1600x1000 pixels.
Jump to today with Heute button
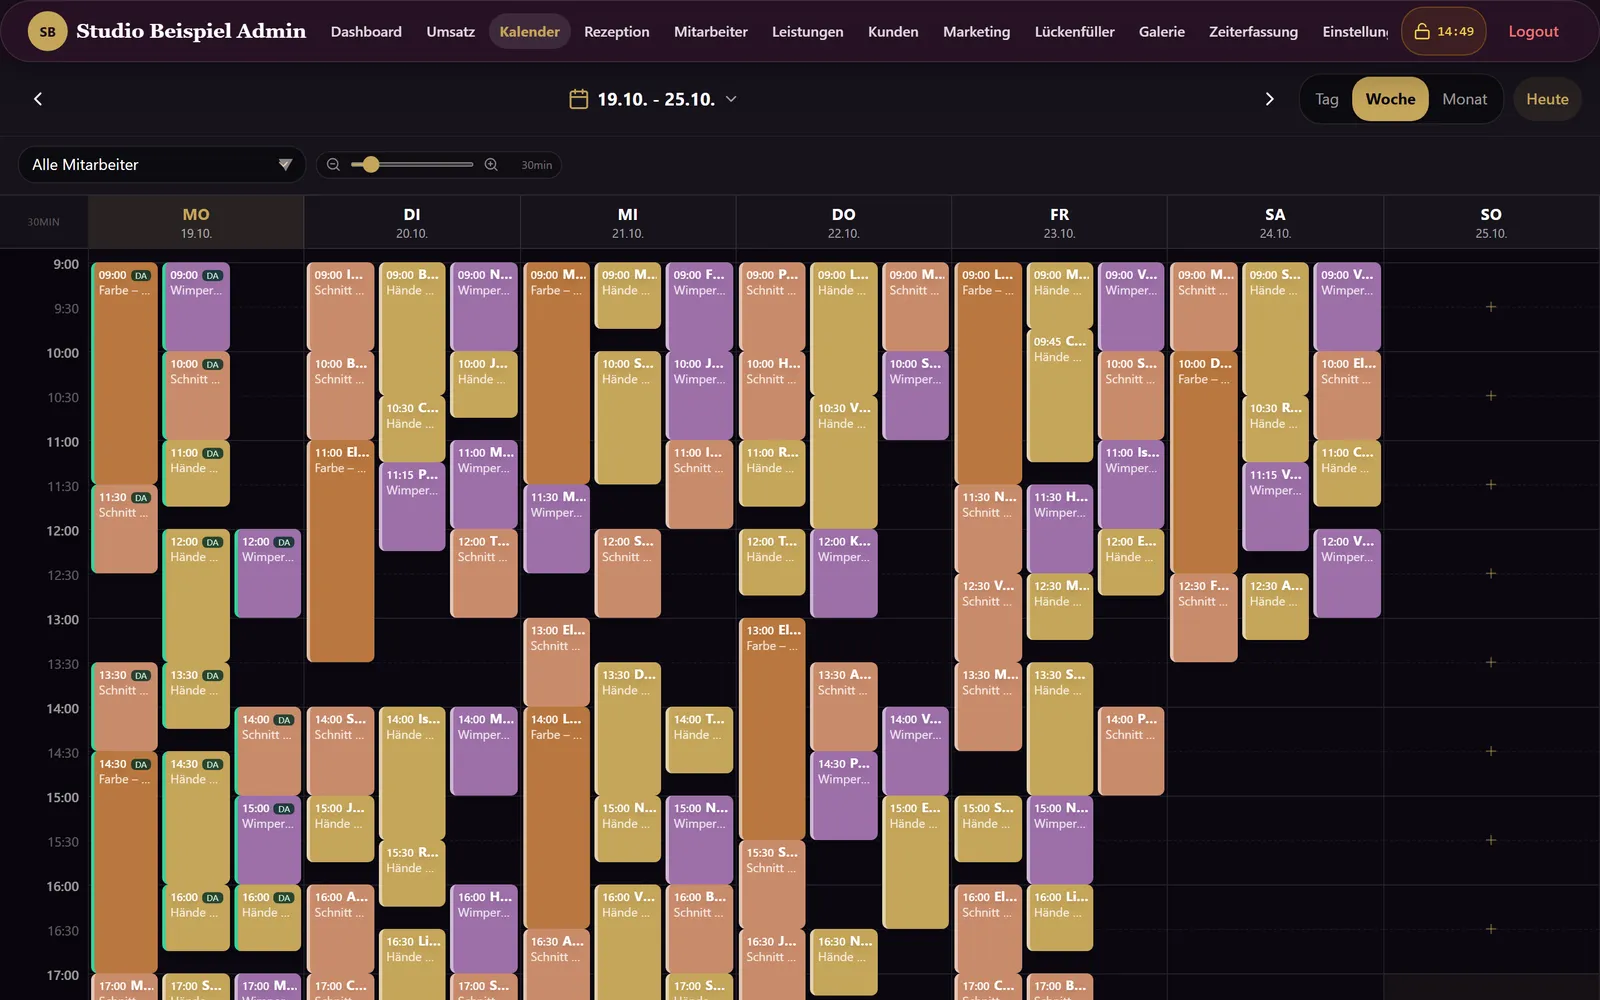[x=1547, y=99]
